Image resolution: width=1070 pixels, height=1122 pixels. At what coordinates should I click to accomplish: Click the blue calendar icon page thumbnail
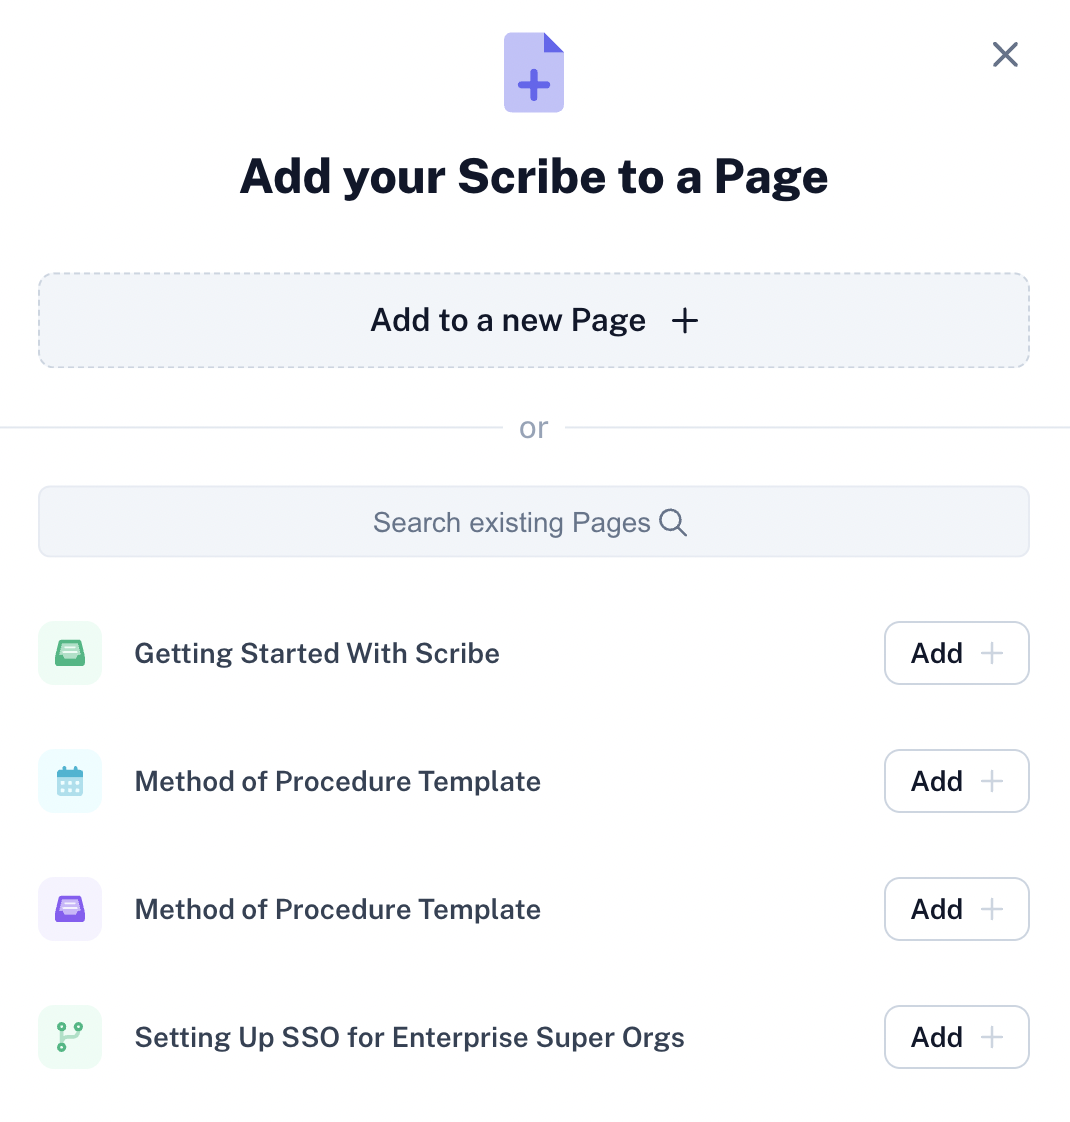(70, 781)
